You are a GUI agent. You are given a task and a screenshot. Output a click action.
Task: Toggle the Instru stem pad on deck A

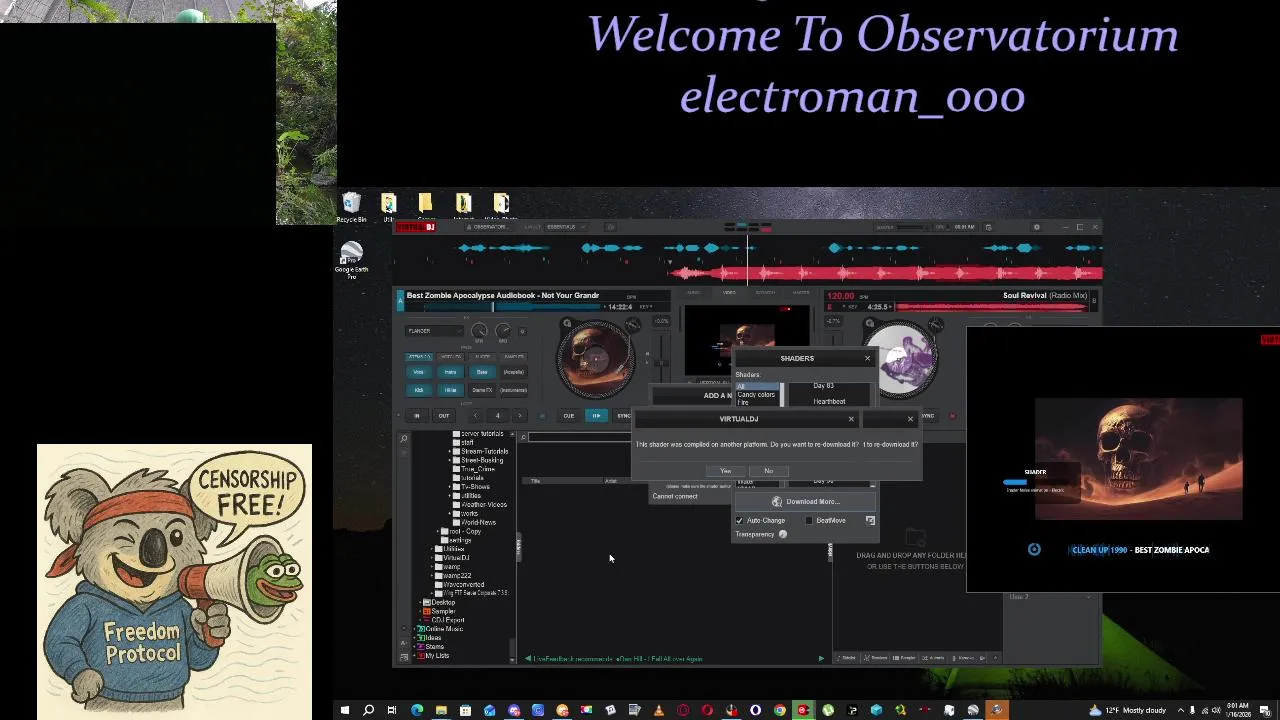tap(450, 372)
